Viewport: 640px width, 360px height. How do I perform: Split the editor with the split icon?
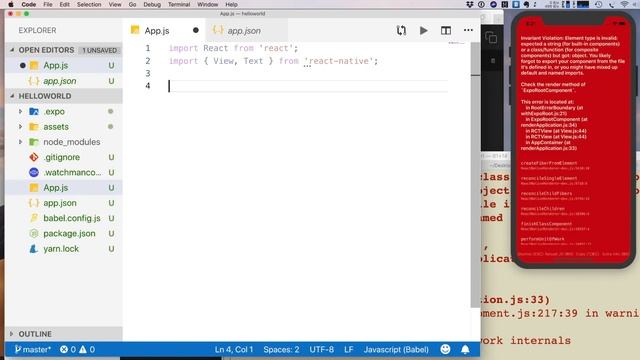(446, 31)
